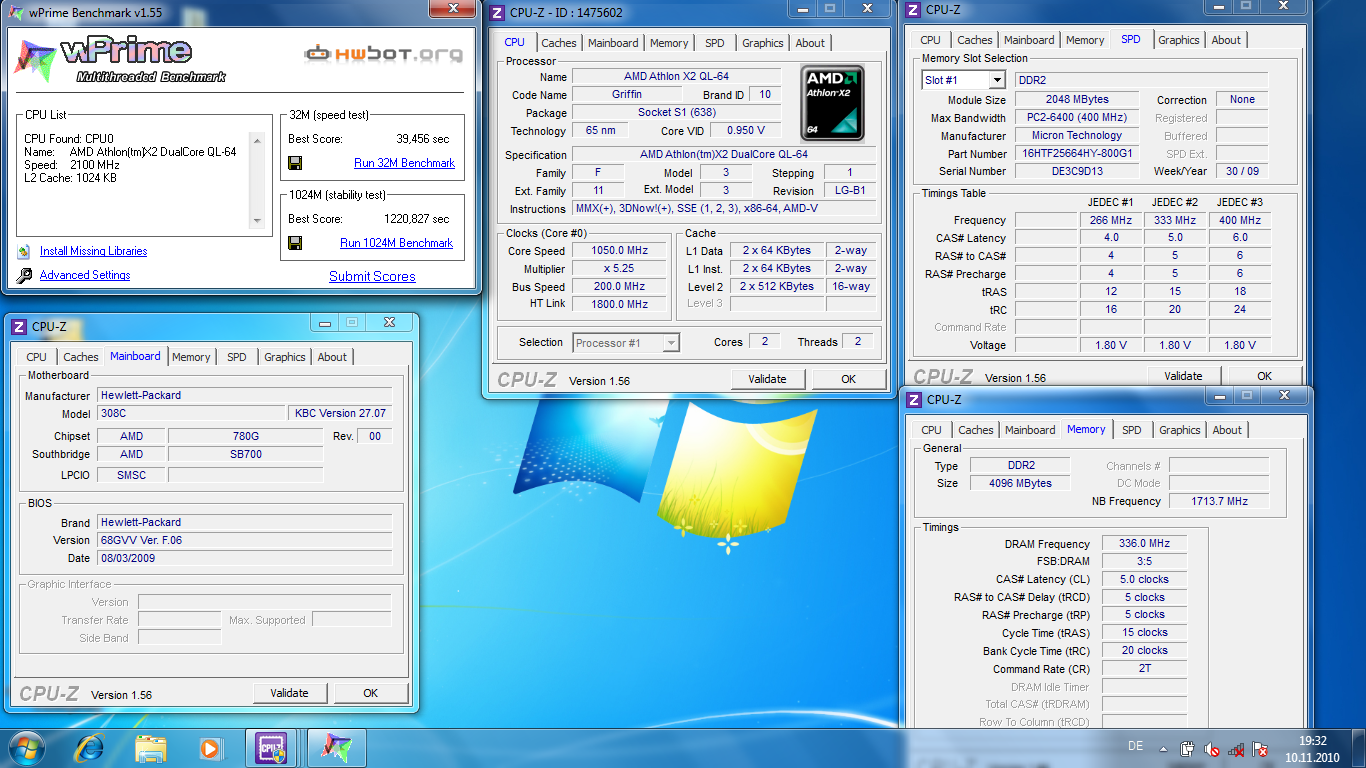Select the Memory tab in the SPD window
1366x768 pixels.
1085,40
